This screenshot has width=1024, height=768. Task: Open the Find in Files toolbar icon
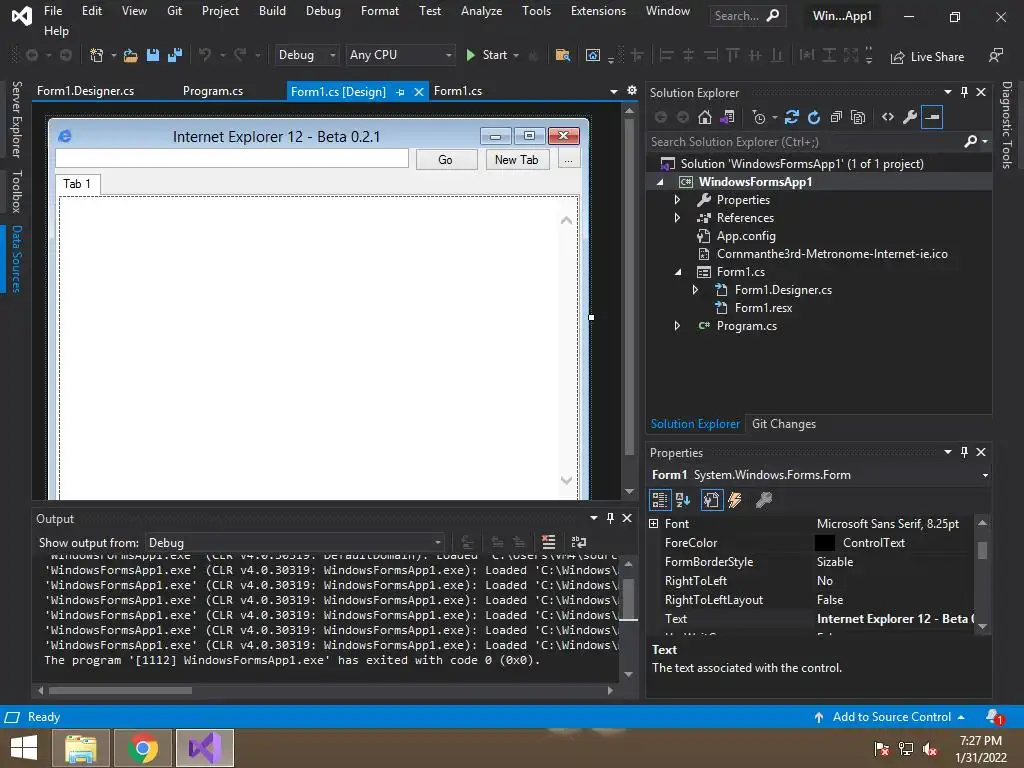point(562,56)
